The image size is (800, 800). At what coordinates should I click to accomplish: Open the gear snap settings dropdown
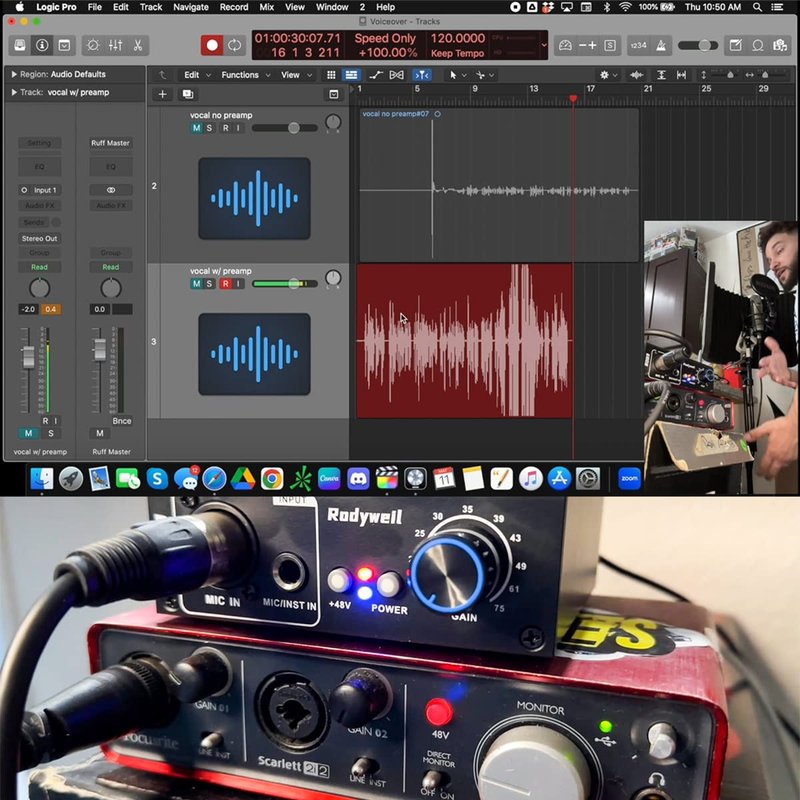tap(609, 75)
